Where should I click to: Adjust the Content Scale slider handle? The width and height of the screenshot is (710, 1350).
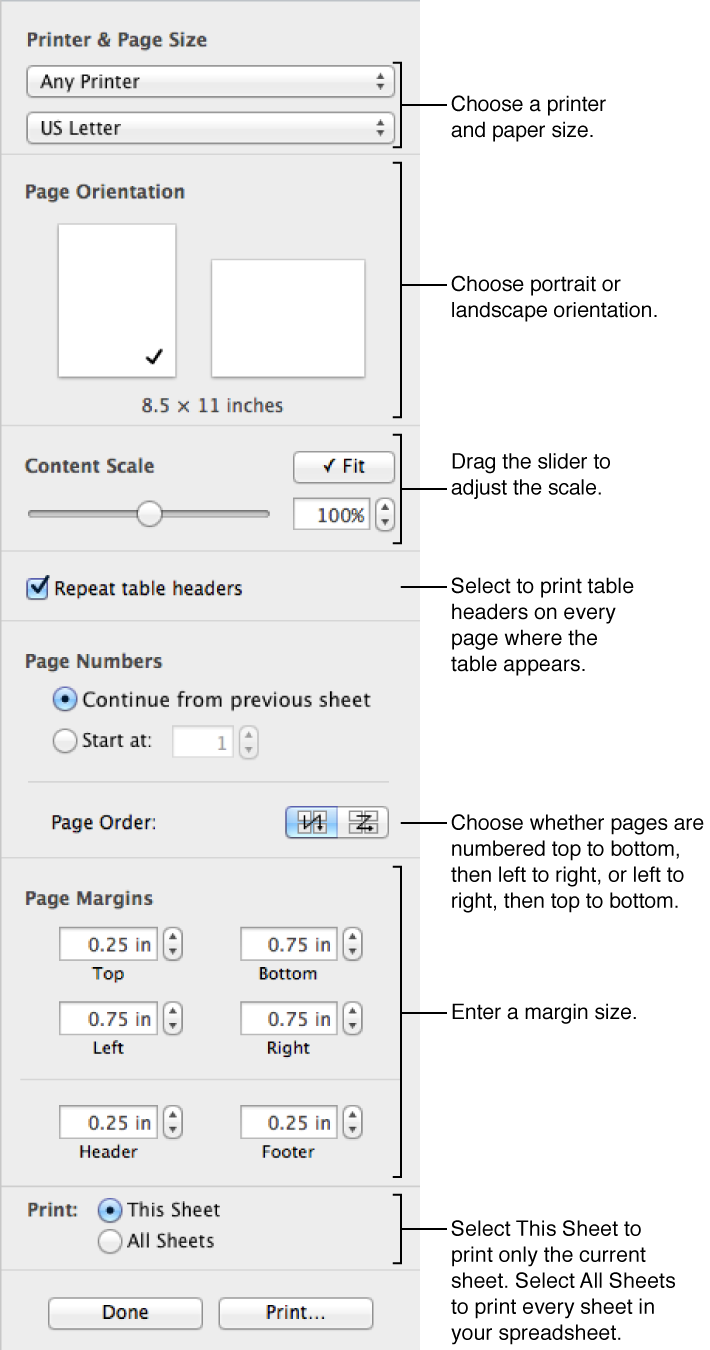click(x=149, y=514)
